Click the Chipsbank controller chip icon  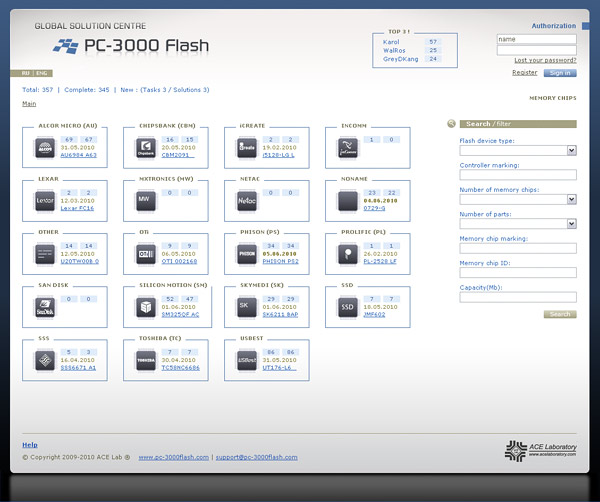point(146,149)
